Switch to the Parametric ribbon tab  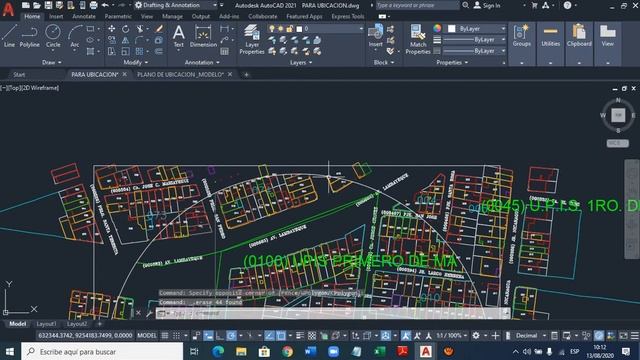click(x=118, y=16)
